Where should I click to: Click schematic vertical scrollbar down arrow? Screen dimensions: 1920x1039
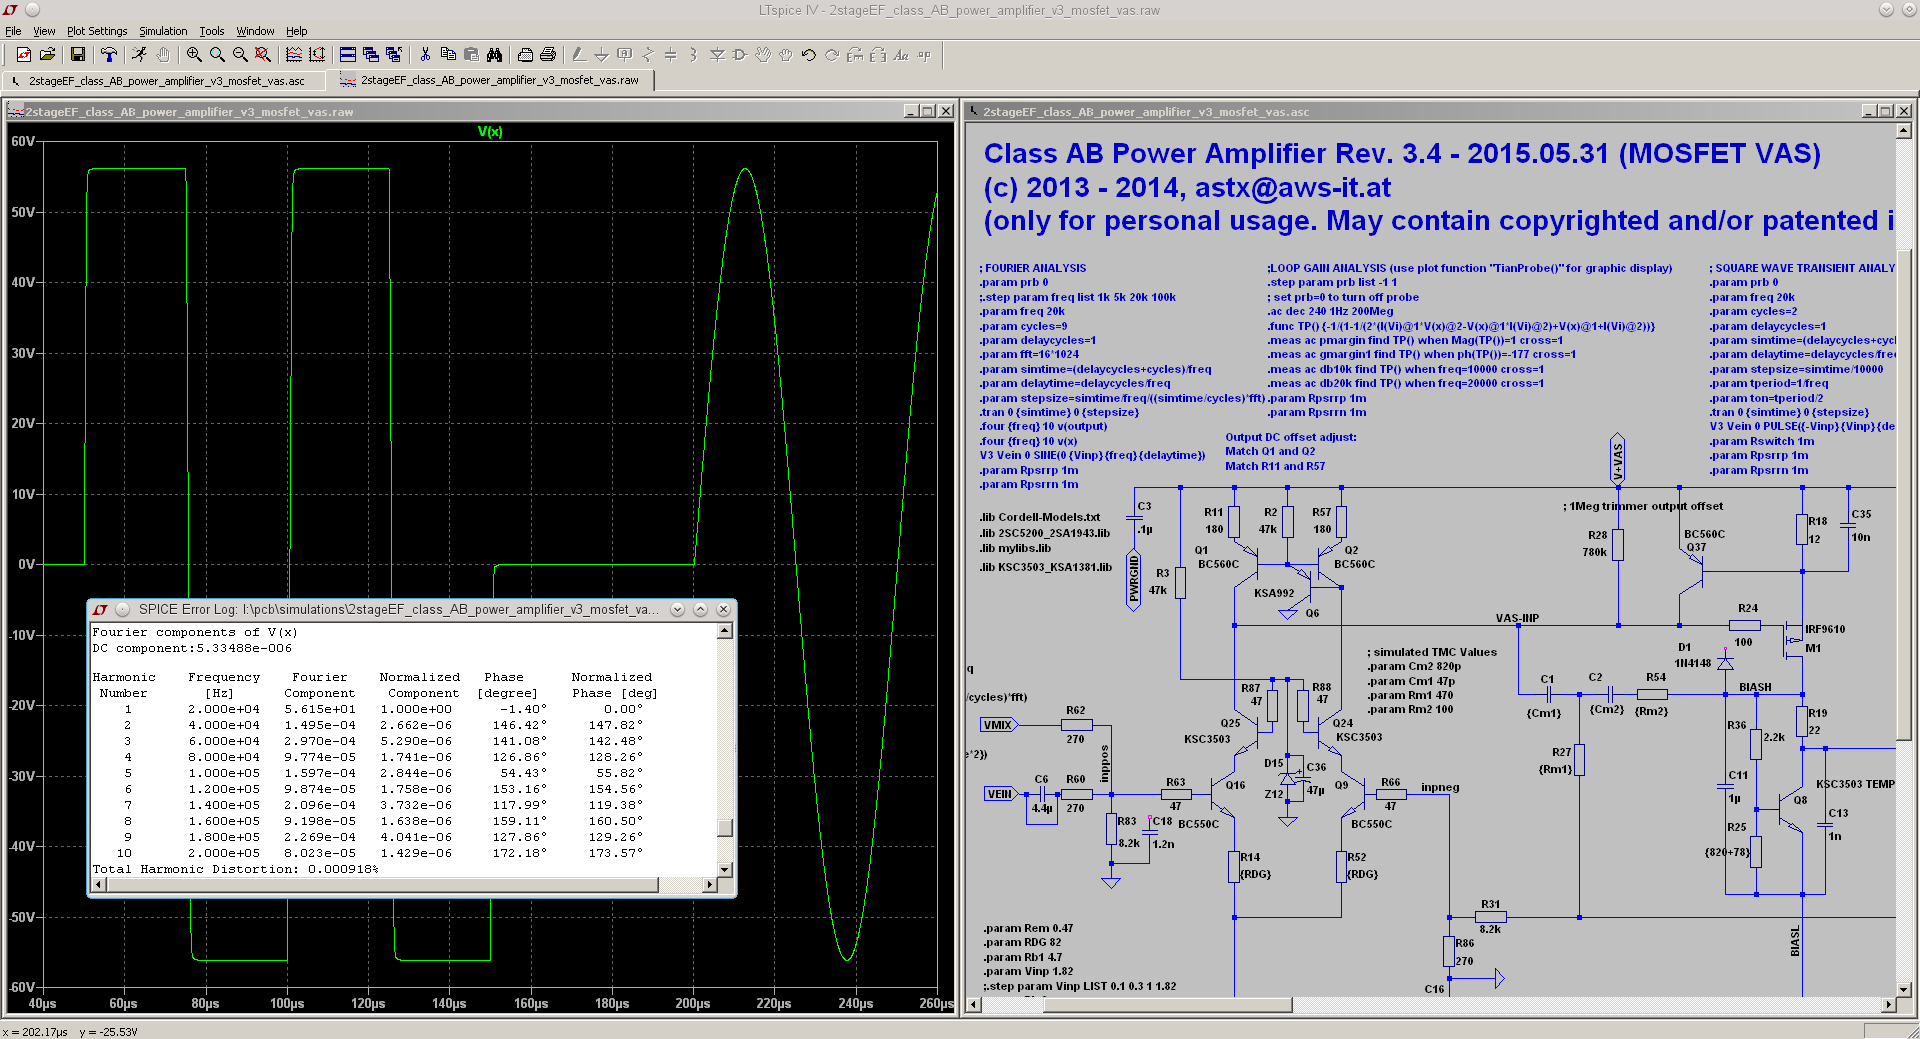[1904, 989]
